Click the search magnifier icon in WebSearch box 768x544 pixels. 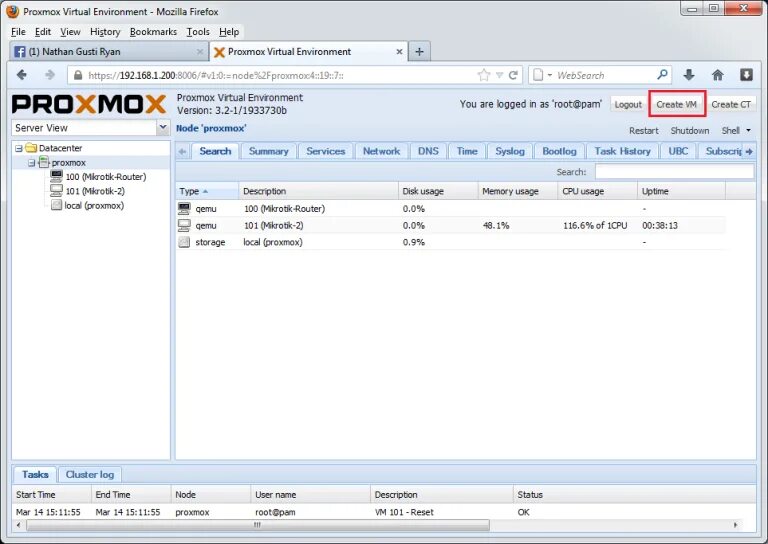click(662, 75)
